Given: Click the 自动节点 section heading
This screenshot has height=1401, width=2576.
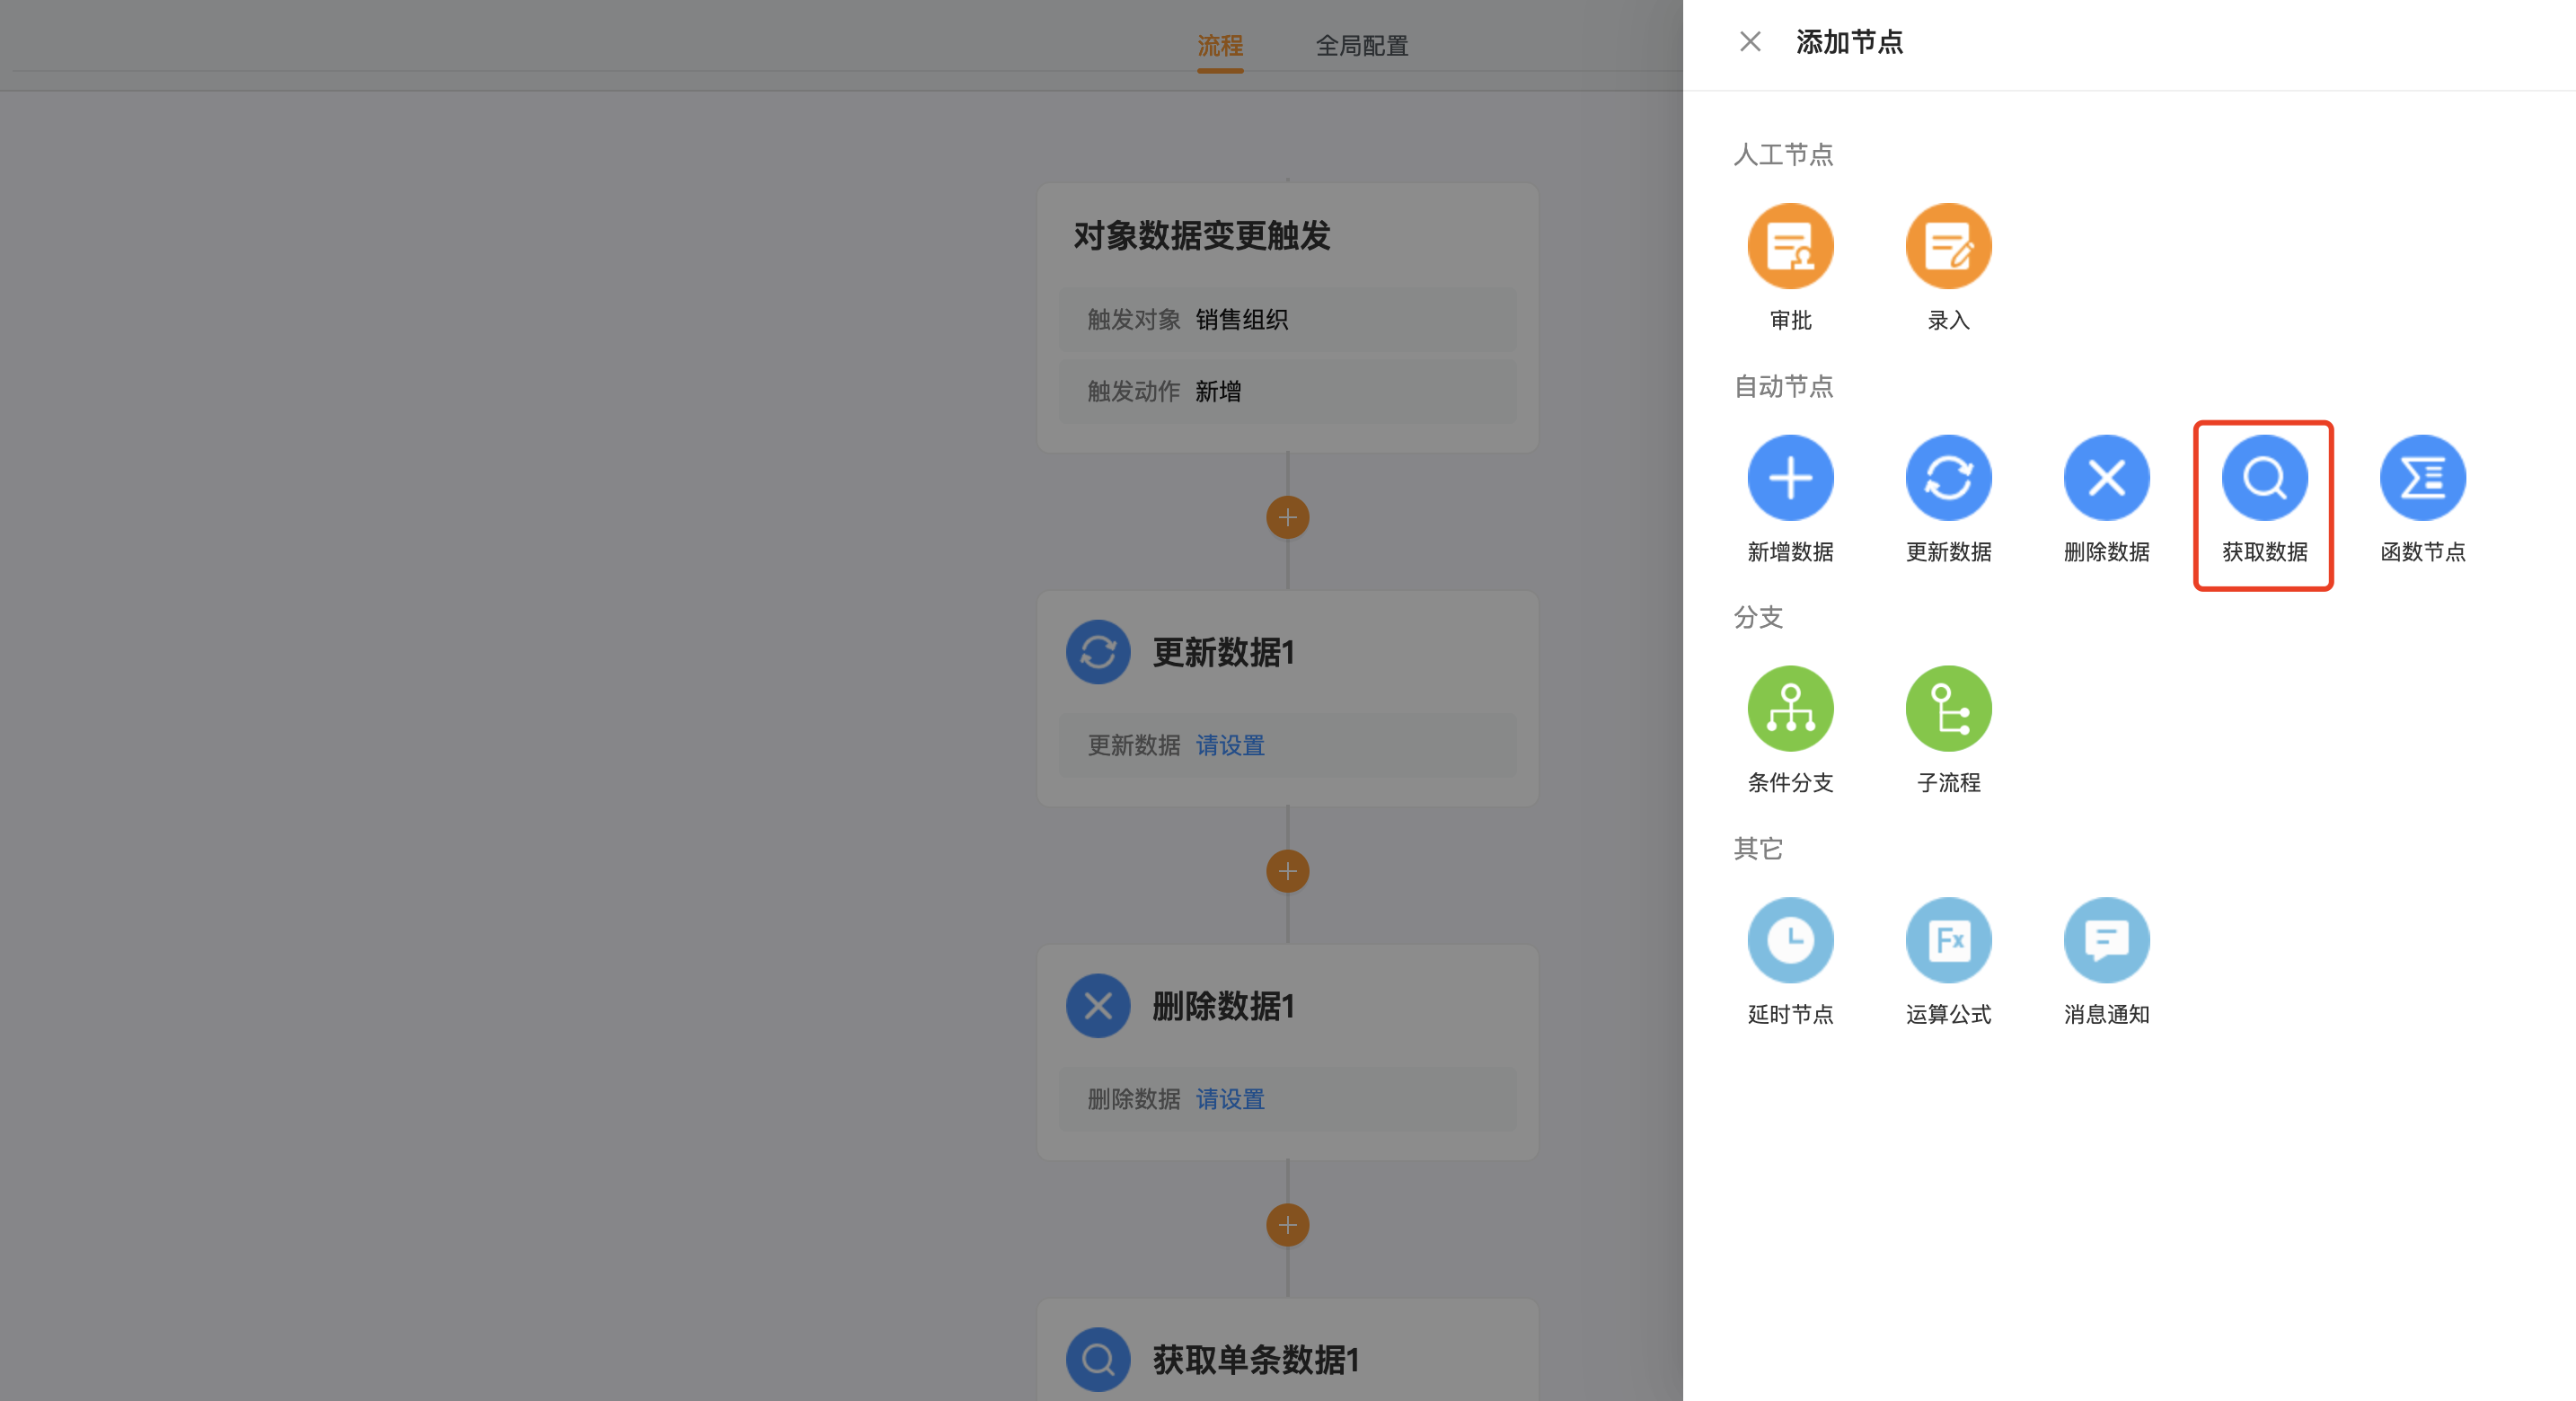Looking at the screenshot, I should 1783,387.
